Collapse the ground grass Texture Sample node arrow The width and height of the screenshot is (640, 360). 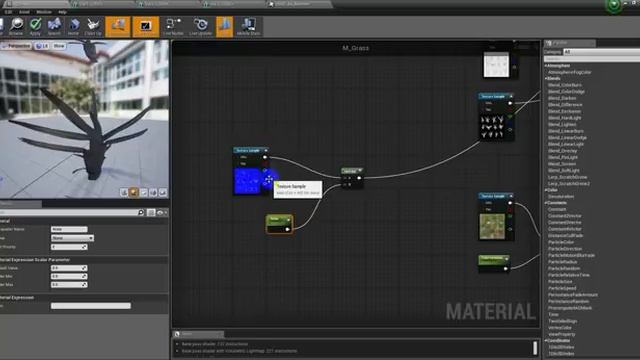511,196
